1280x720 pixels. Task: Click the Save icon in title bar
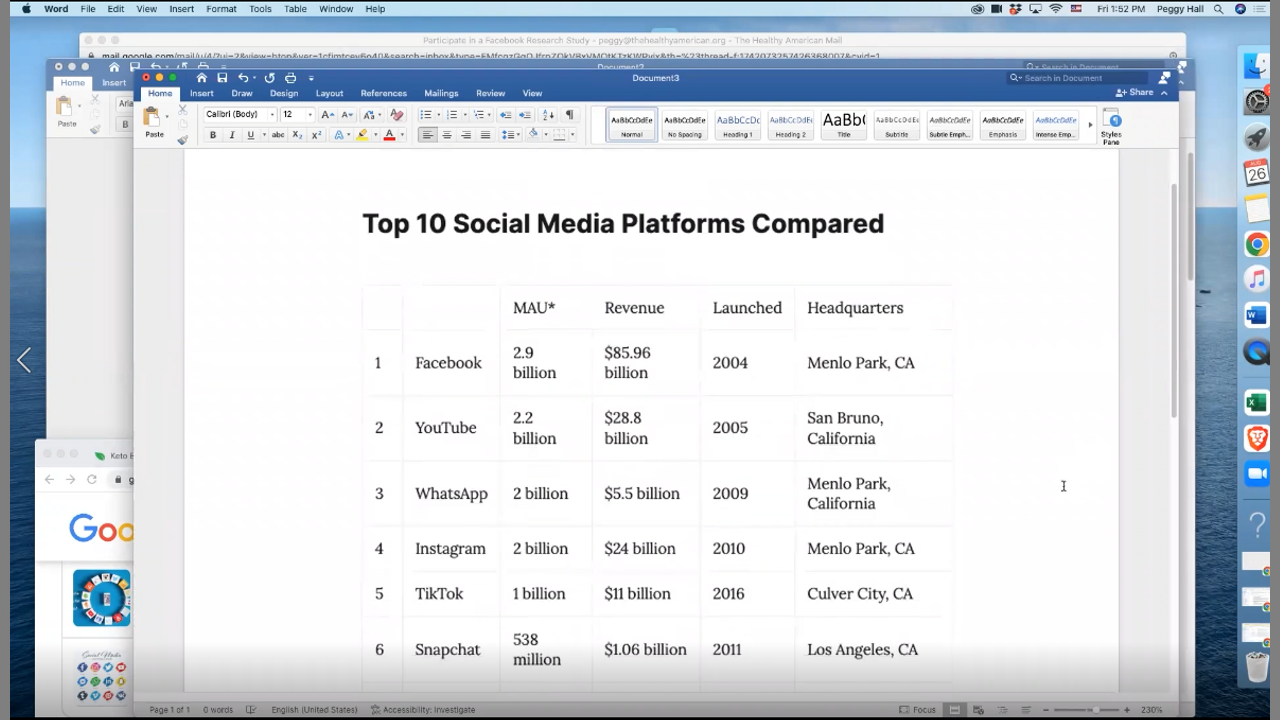pyautogui.click(x=222, y=78)
